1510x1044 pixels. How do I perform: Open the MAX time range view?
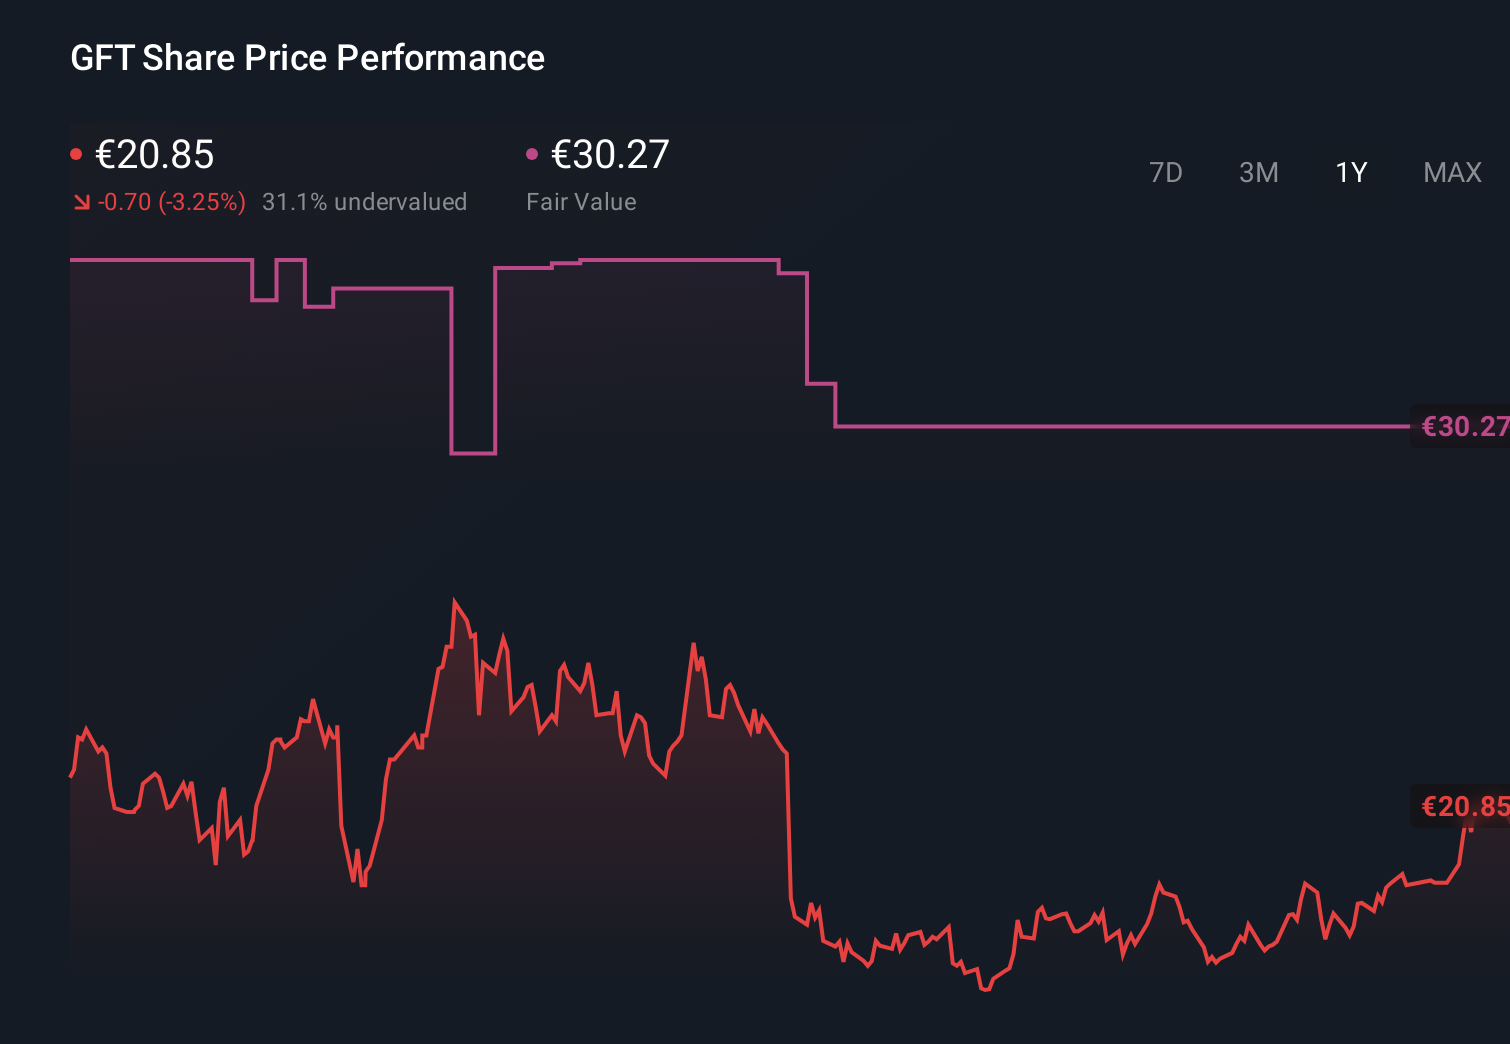coord(1451,172)
